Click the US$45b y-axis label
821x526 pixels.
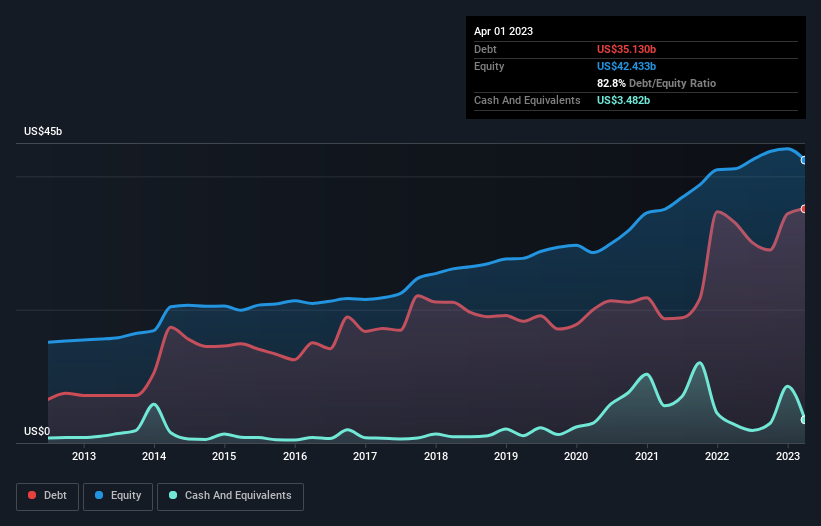coord(43,131)
